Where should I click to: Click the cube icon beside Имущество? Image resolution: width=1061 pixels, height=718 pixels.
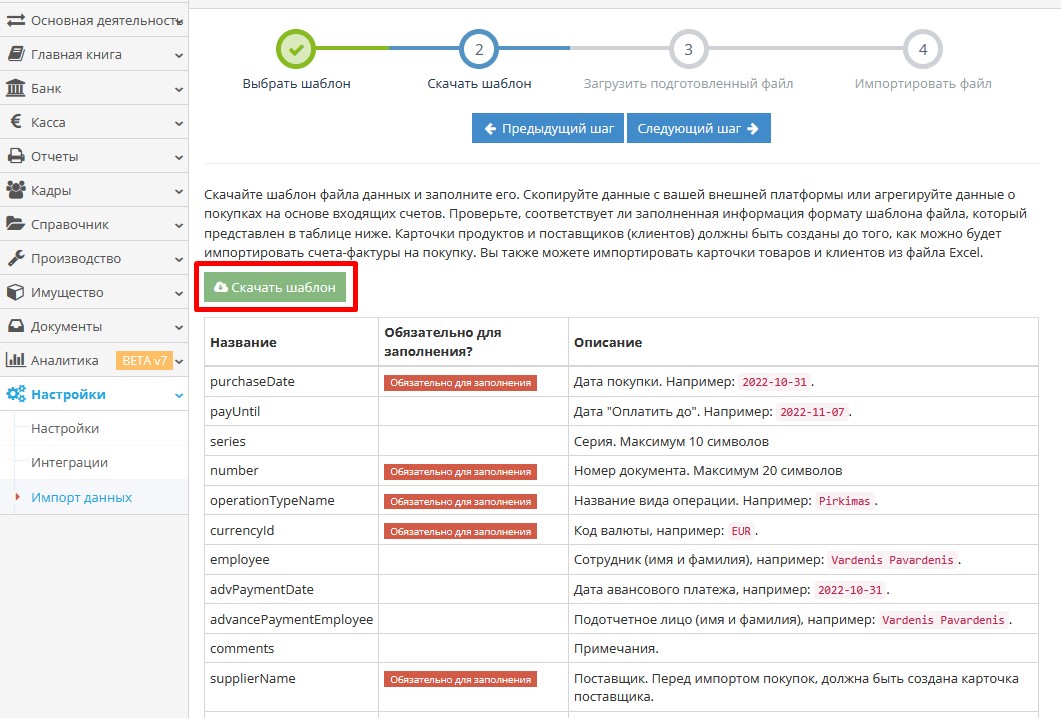point(16,293)
